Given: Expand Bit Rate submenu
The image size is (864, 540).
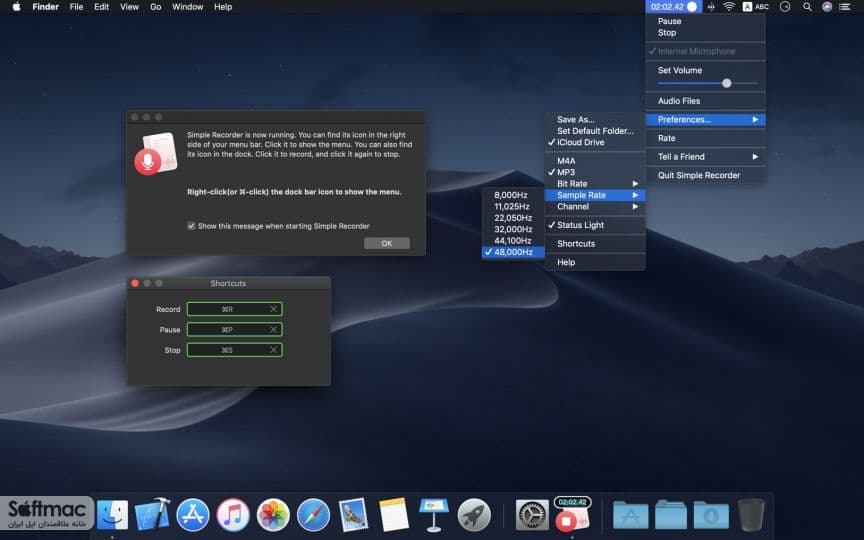Looking at the screenshot, I should [595, 183].
